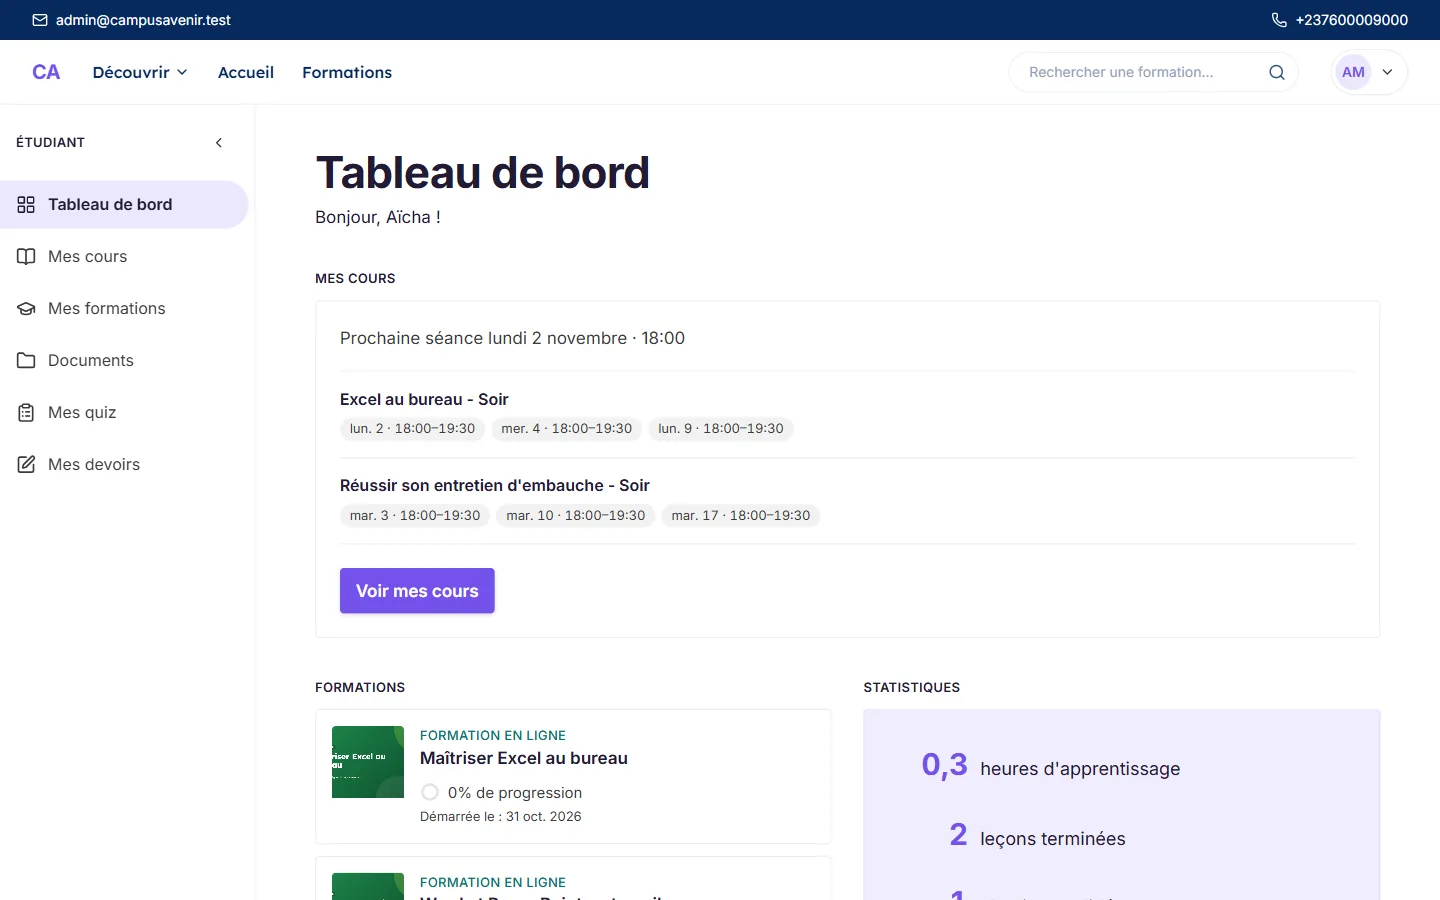This screenshot has height=900, width=1440.
Task: Click the +237600009000 phone number
Action: (x=1351, y=20)
